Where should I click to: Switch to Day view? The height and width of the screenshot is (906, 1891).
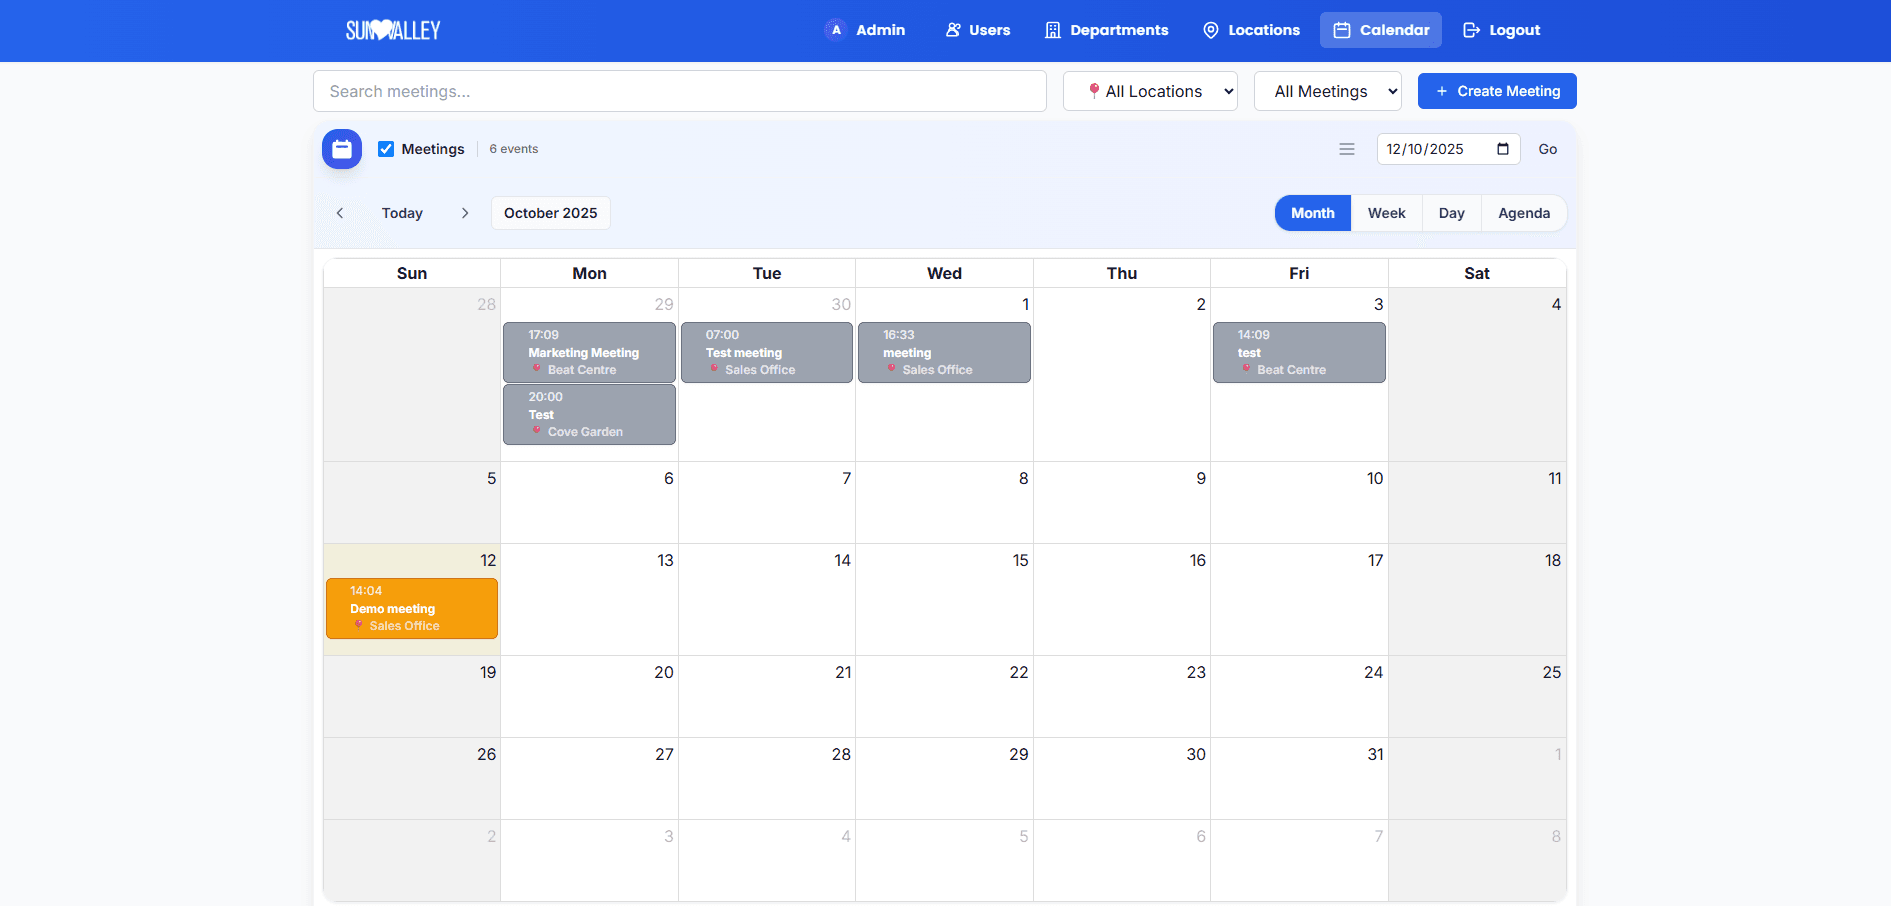[1452, 213]
